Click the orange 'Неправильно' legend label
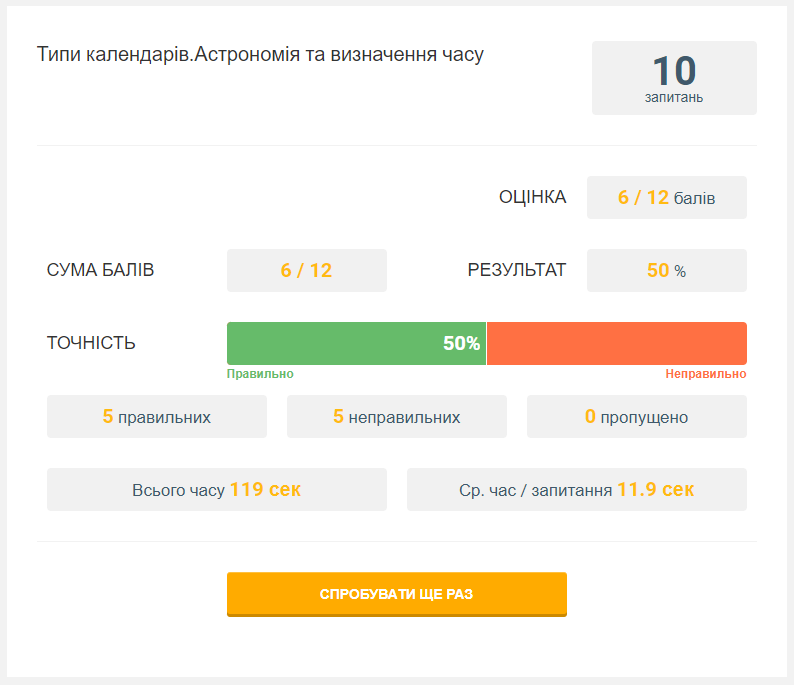Screen dimensions: 794x685 coord(705,374)
